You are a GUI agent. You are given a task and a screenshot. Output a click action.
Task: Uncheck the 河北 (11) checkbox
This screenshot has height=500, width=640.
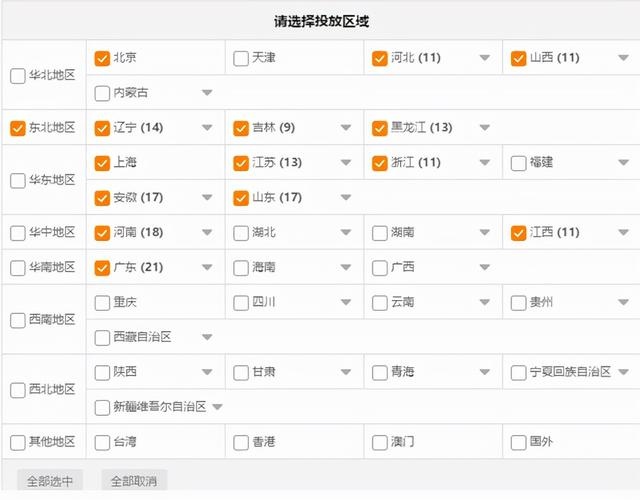tap(380, 58)
